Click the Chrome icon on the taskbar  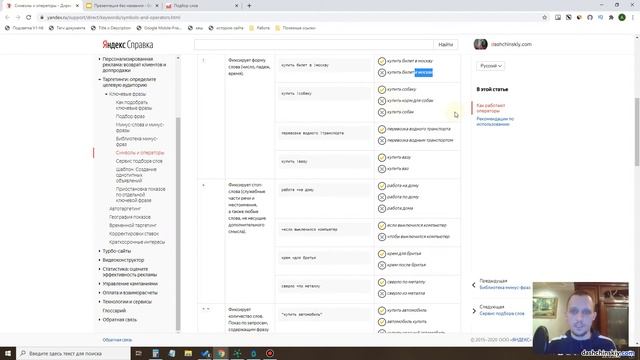221,353
